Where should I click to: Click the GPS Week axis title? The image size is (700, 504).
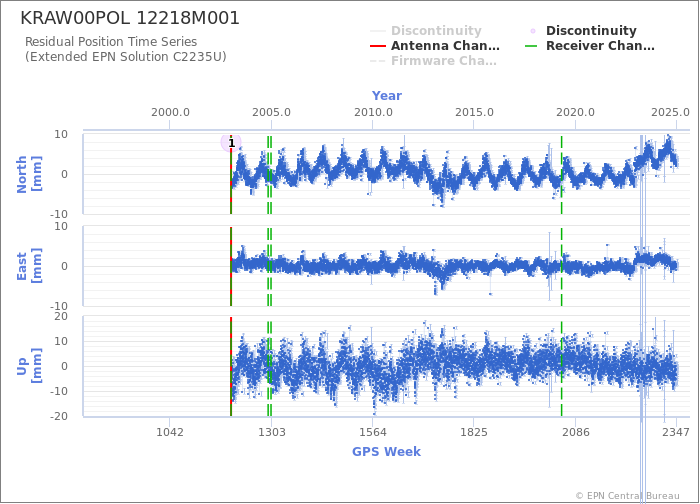click(386, 452)
